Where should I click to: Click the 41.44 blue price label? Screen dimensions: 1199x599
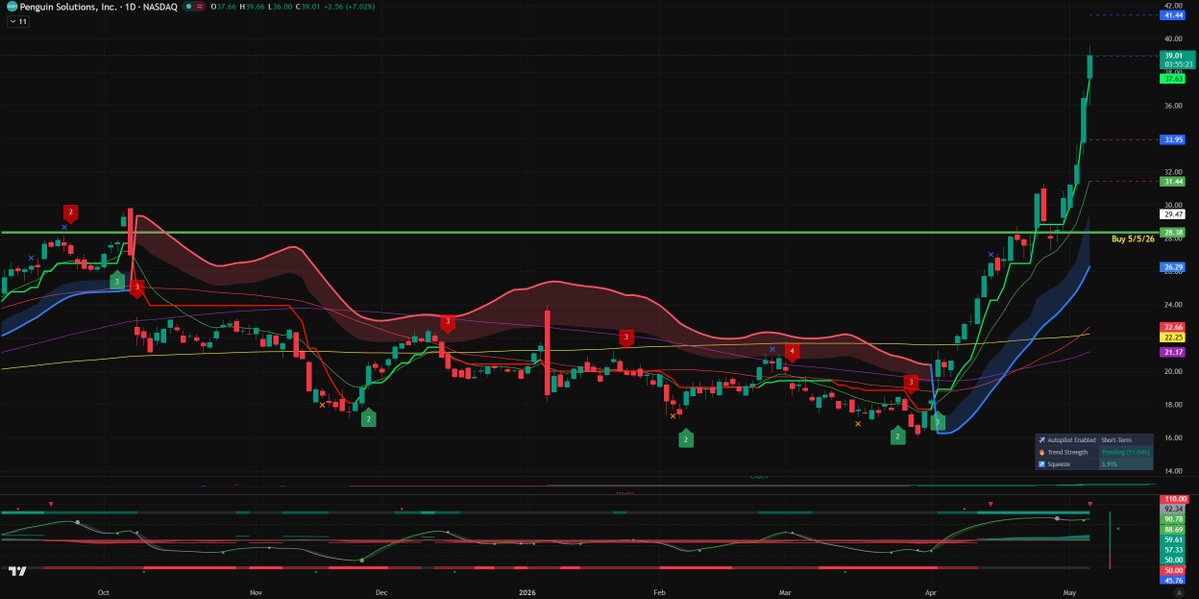(1174, 15)
